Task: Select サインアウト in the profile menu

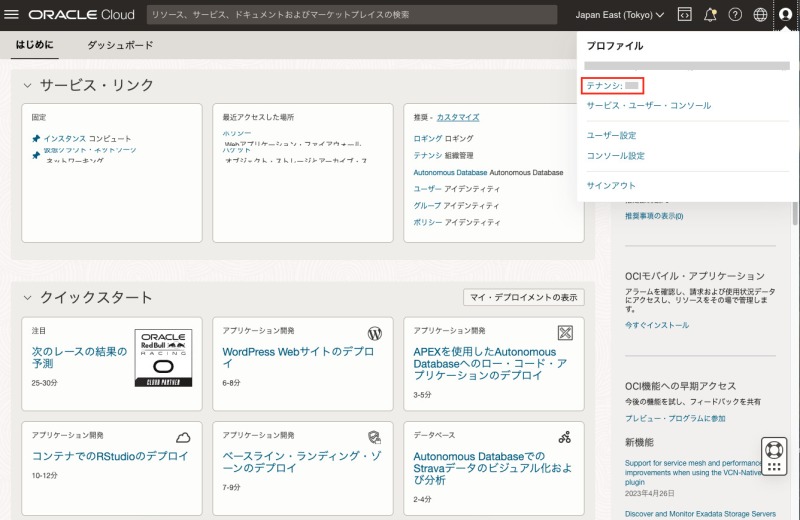Action: (x=611, y=185)
